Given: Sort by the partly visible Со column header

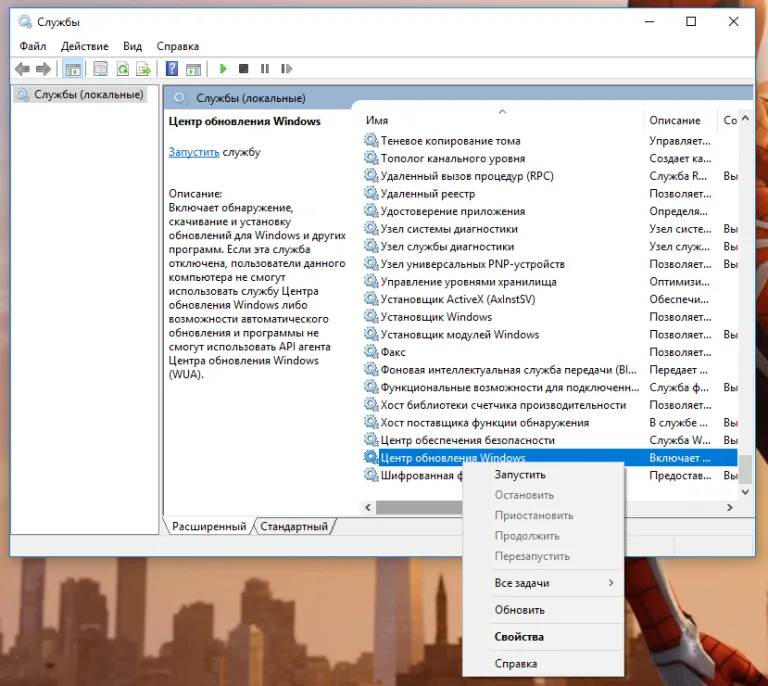Looking at the screenshot, I should pyautogui.click(x=729, y=120).
